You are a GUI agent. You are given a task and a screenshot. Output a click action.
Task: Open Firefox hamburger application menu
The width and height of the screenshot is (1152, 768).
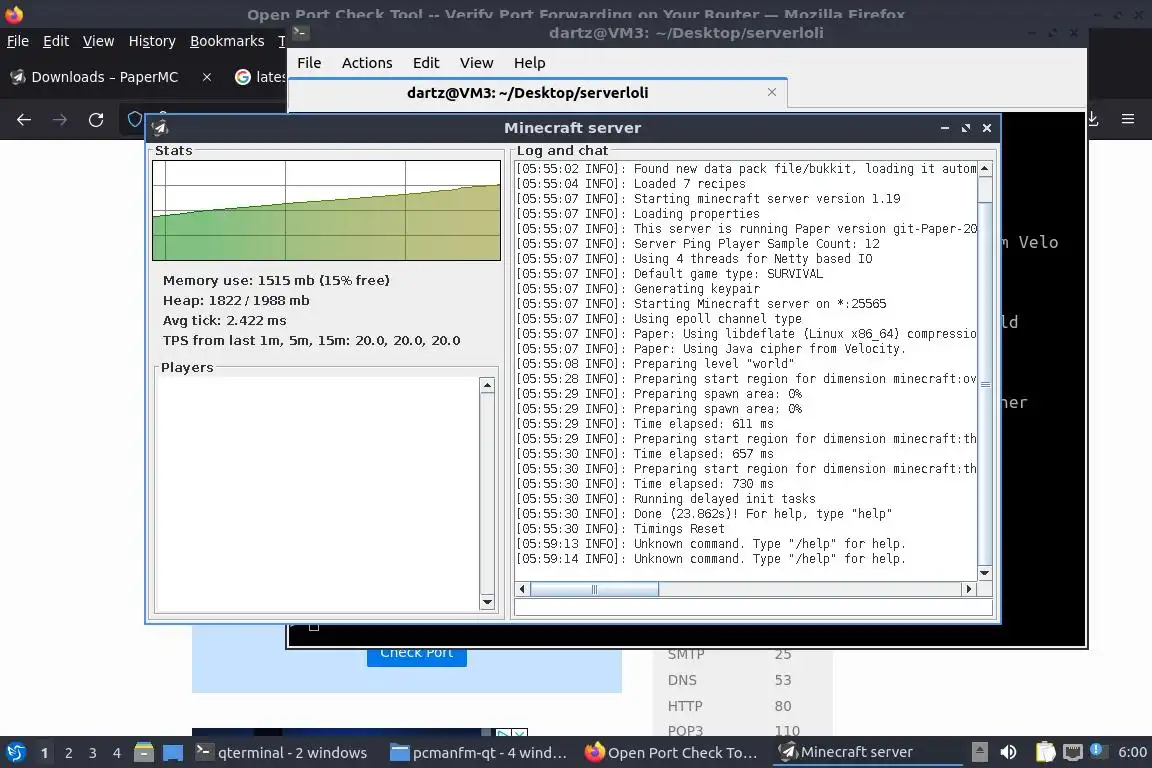[1128, 118]
